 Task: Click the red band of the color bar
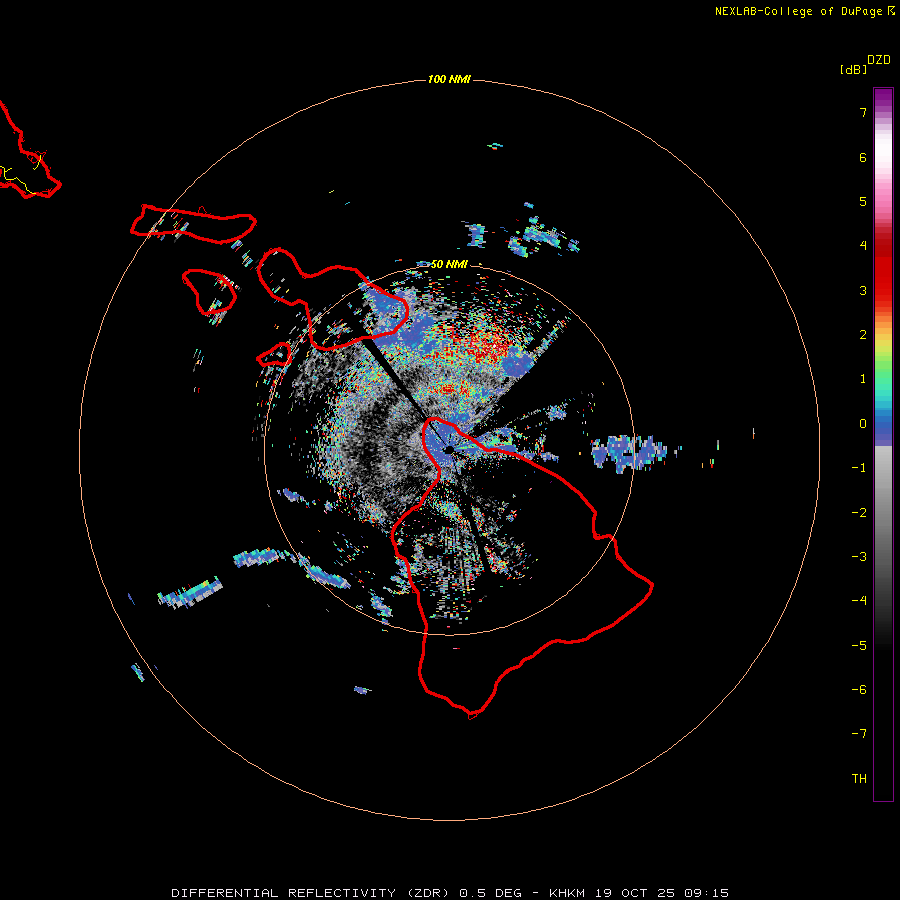coord(883,270)
